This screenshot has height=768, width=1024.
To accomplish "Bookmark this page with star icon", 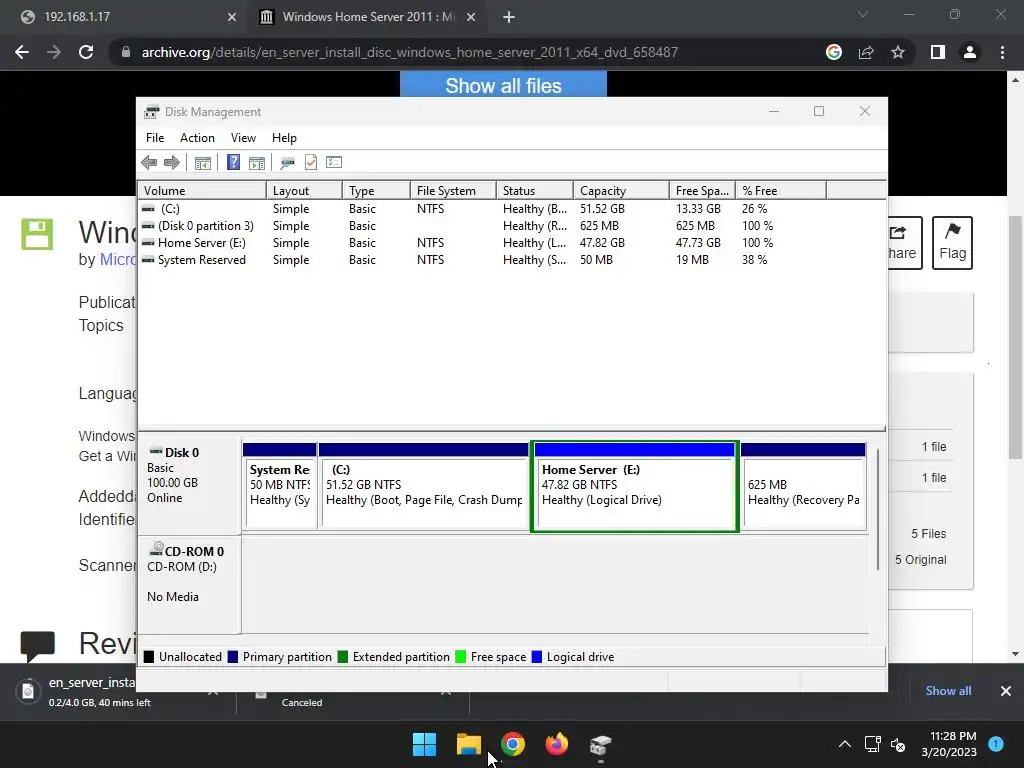I will tap(899, 52).
